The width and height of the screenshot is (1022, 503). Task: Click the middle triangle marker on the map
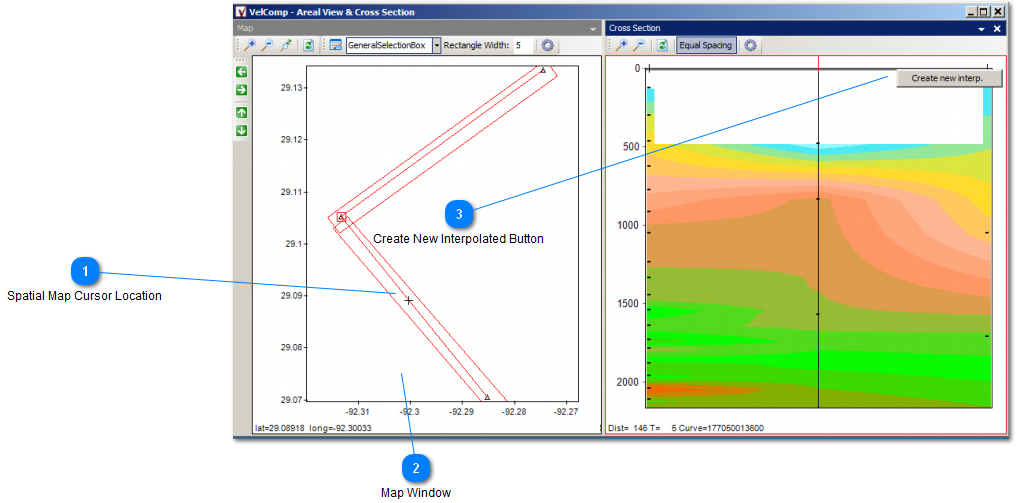point(340,217)
